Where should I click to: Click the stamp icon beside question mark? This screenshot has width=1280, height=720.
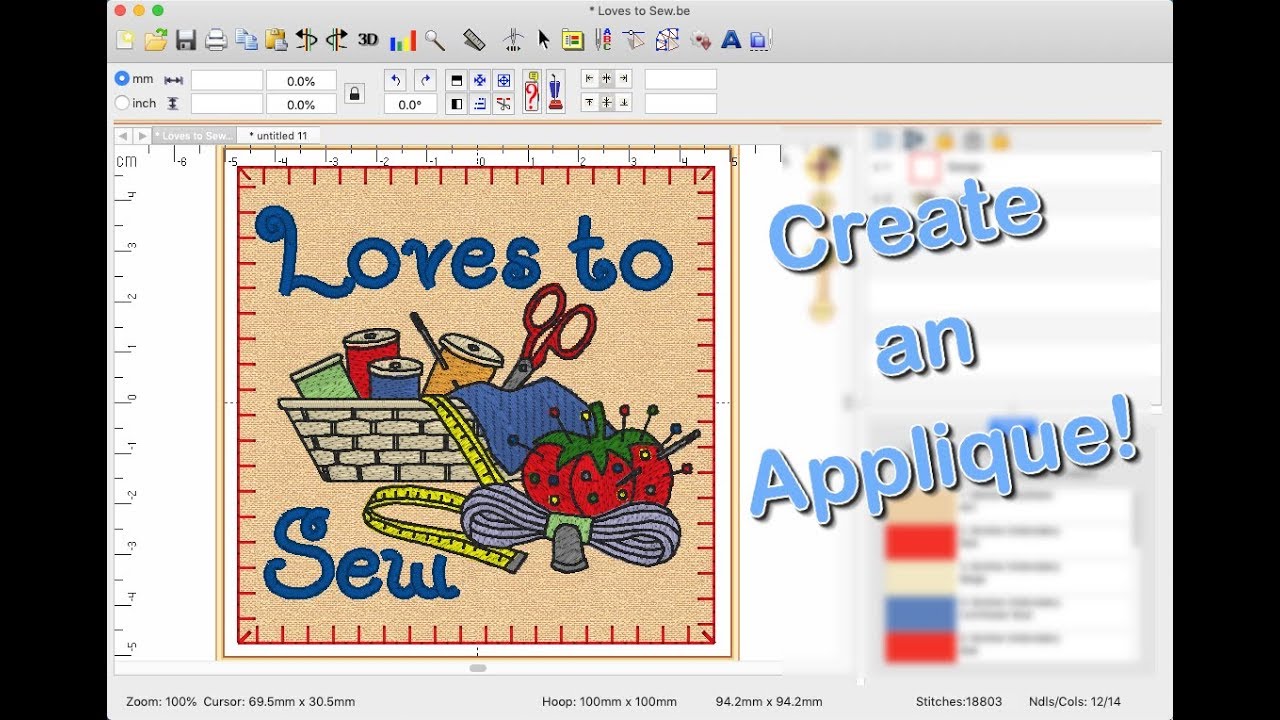[x=555, y=91]
